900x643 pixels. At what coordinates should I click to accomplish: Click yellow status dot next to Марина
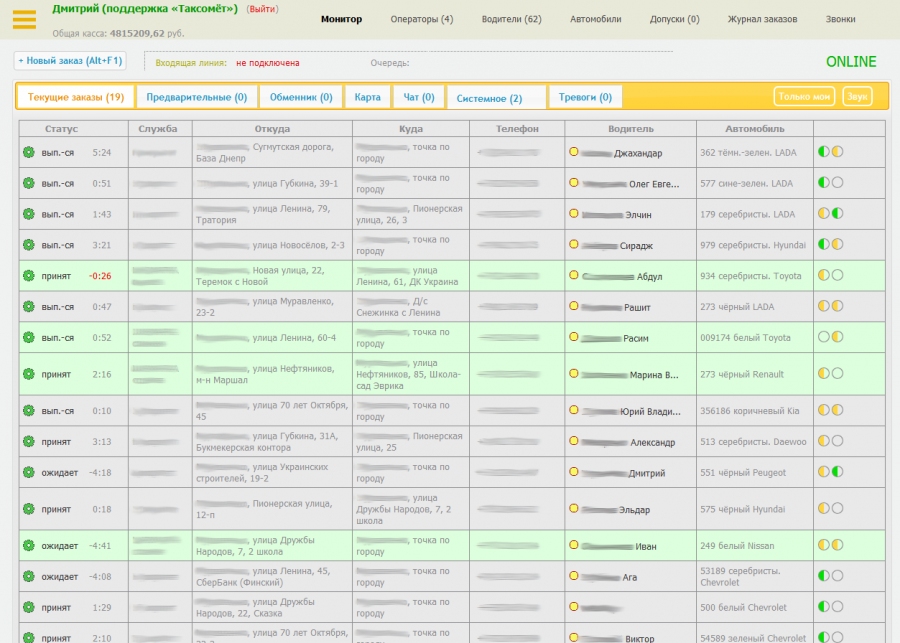(x=574, y=375)
